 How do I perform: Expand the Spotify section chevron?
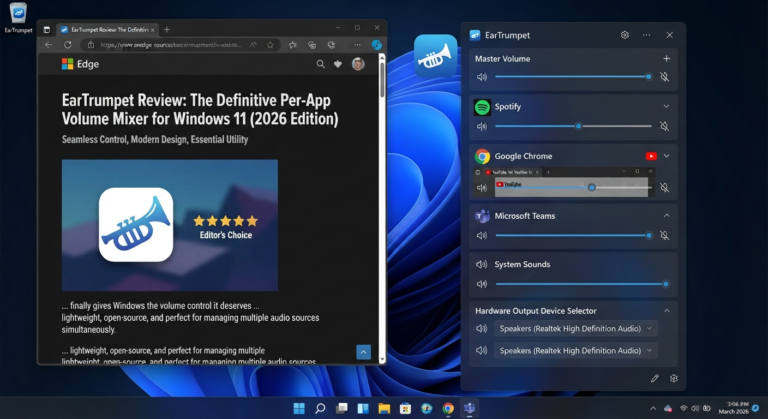point(667,106)
